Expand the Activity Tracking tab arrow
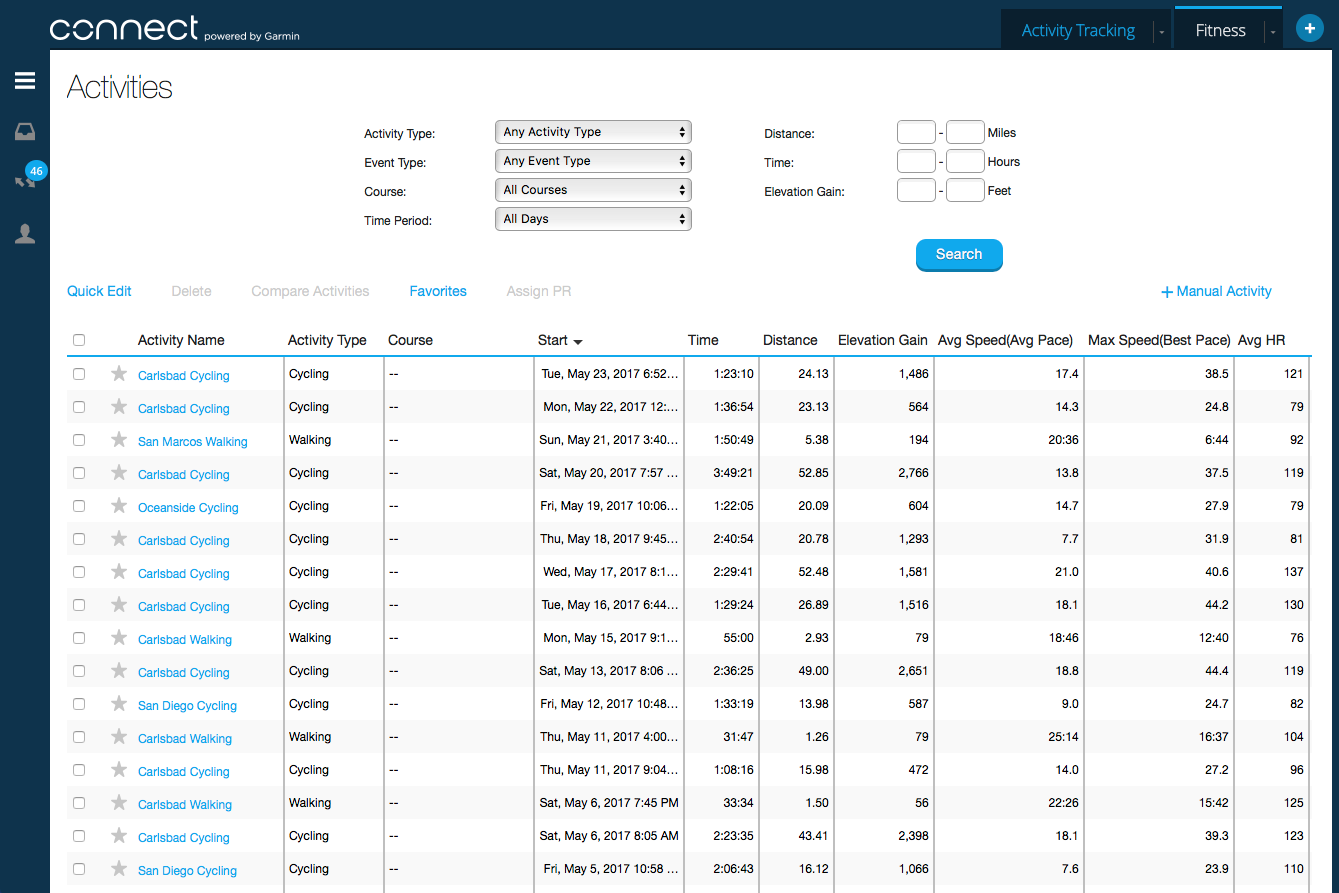 (1161, 32)
